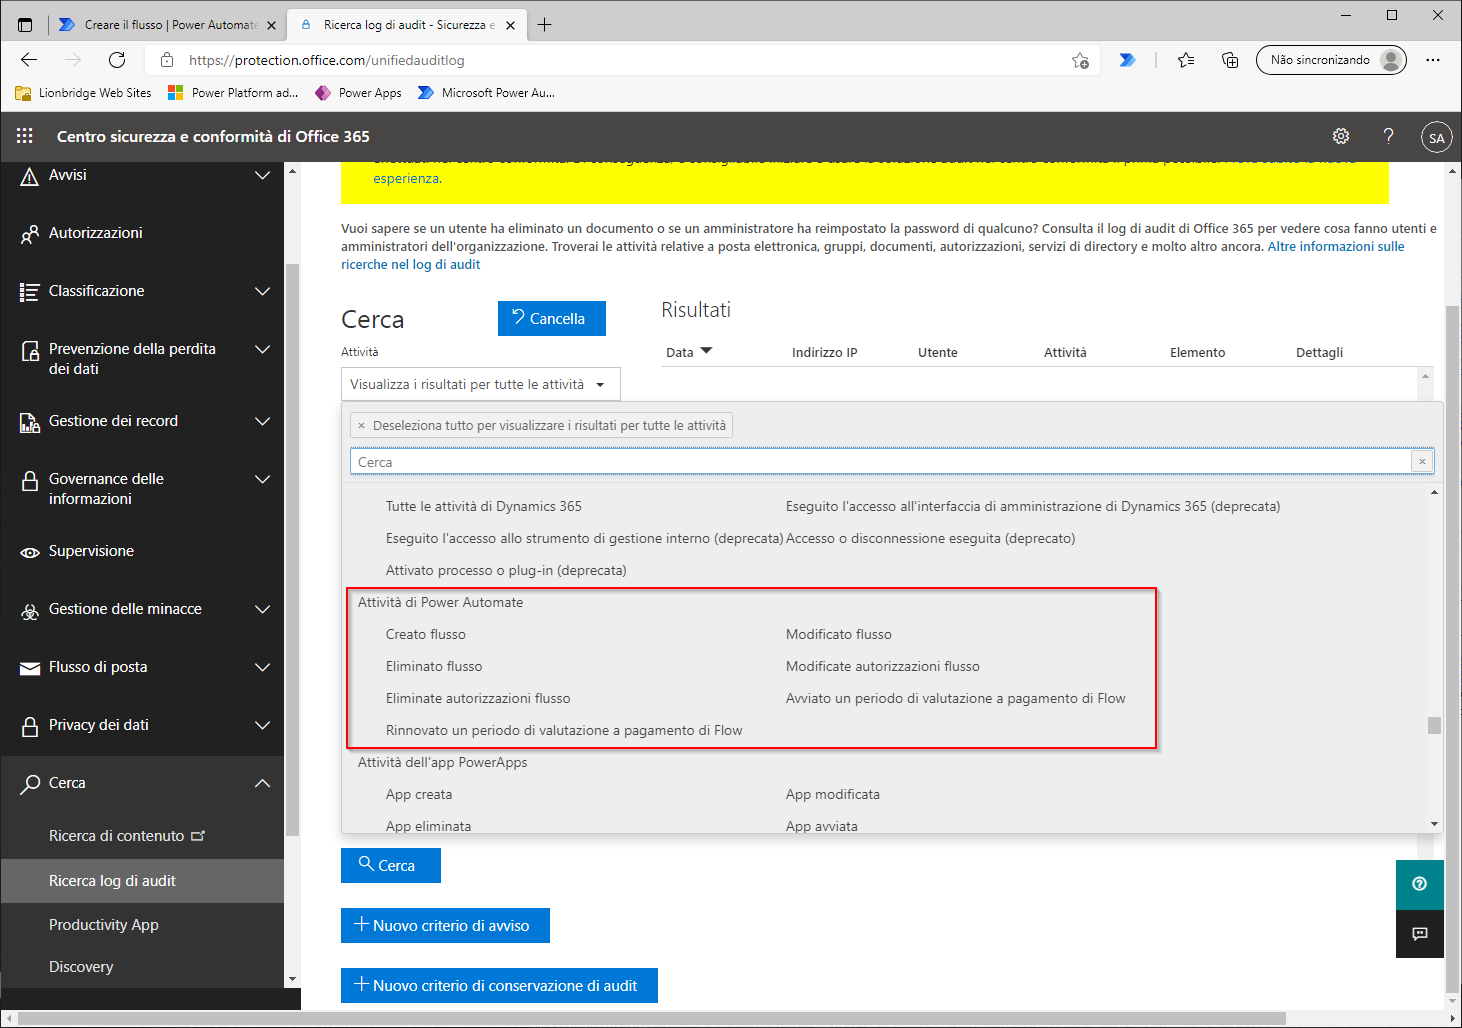Clear the activity search box with X

[1422, 461]
